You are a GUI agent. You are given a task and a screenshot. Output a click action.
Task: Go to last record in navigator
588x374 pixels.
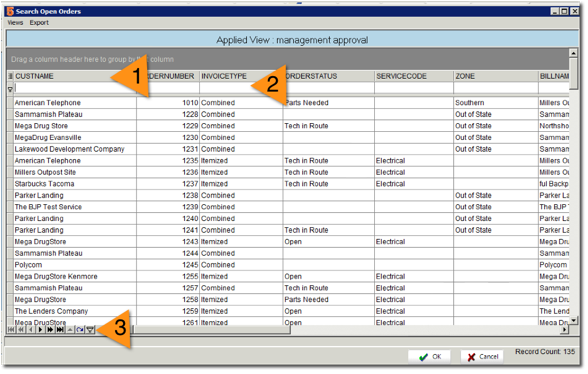(x=60, y=330)
